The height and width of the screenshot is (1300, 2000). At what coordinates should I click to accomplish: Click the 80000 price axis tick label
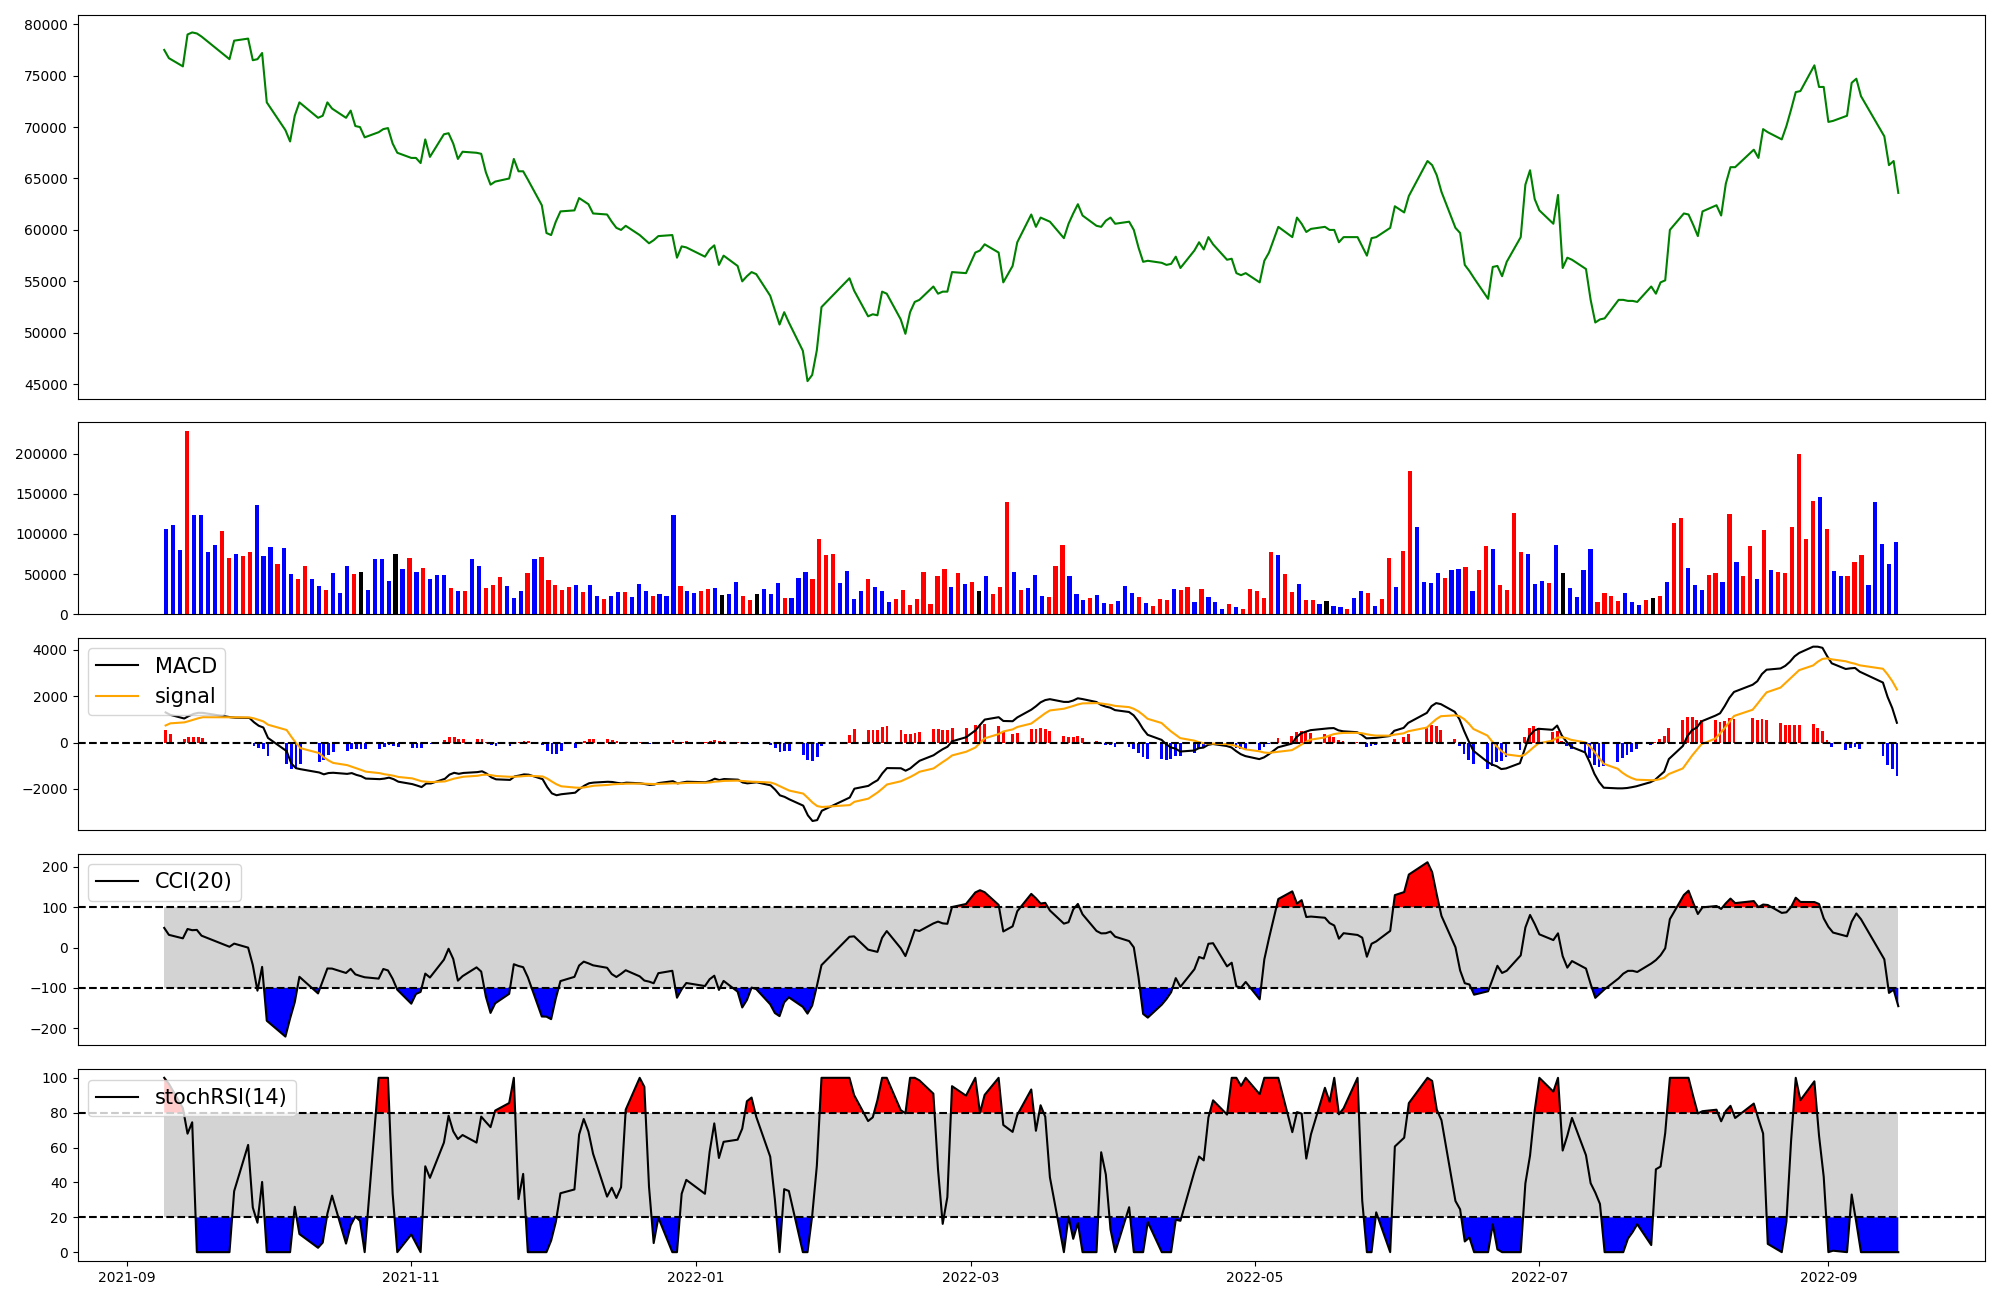44,25
